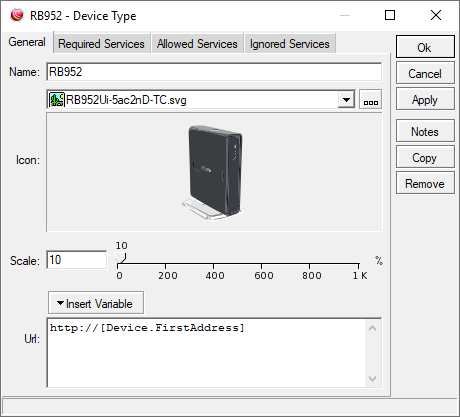Image resolution: width=460 pixels, height=417 pixels.
Task: Click the '600' slider tick label
Action: coord(264,275)
